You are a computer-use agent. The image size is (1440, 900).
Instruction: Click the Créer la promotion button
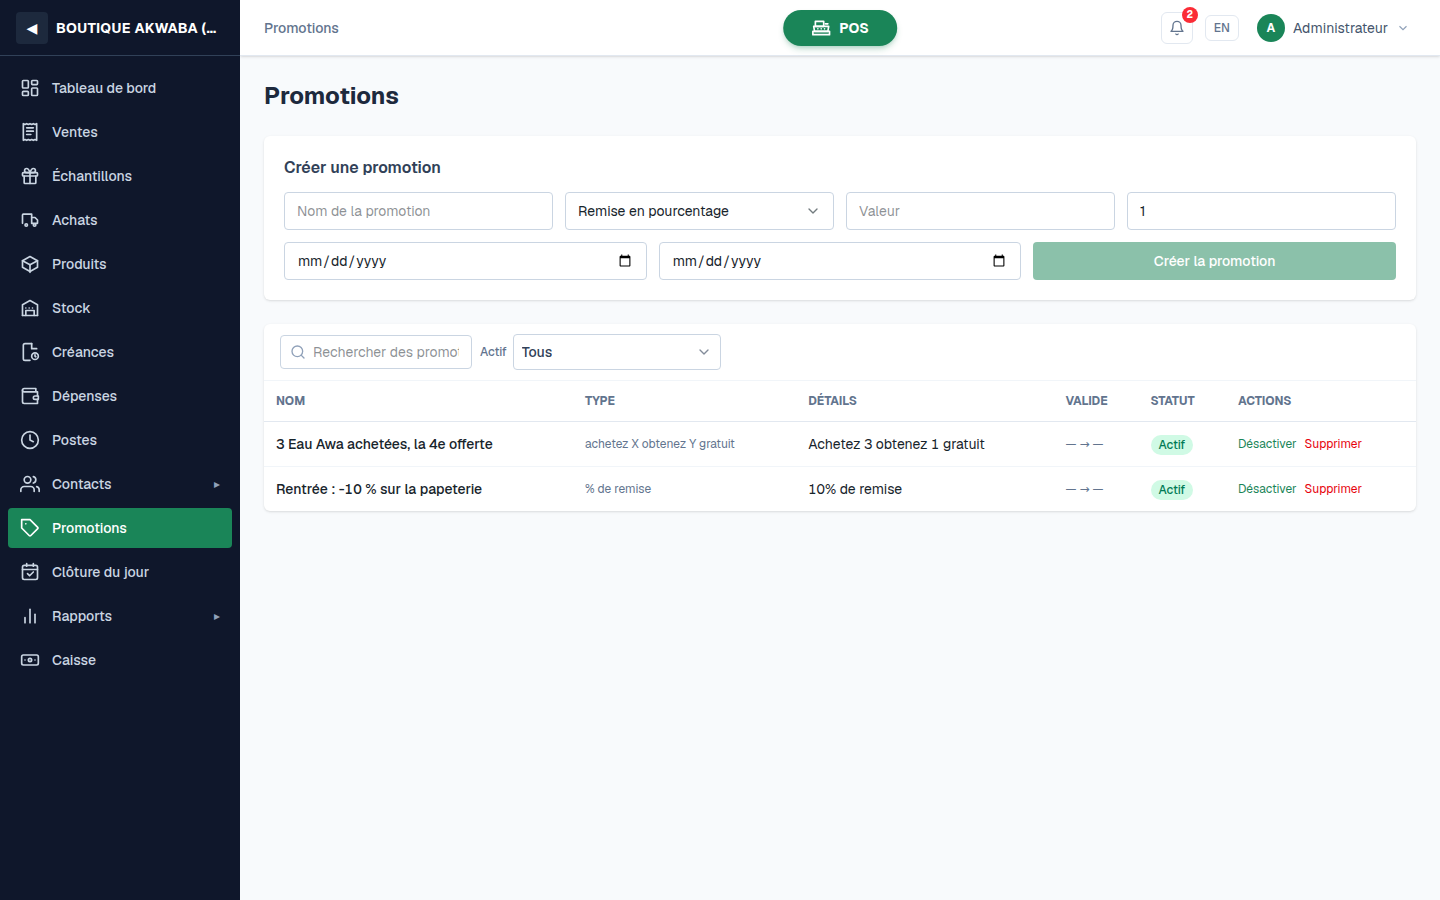(1214, 261)
